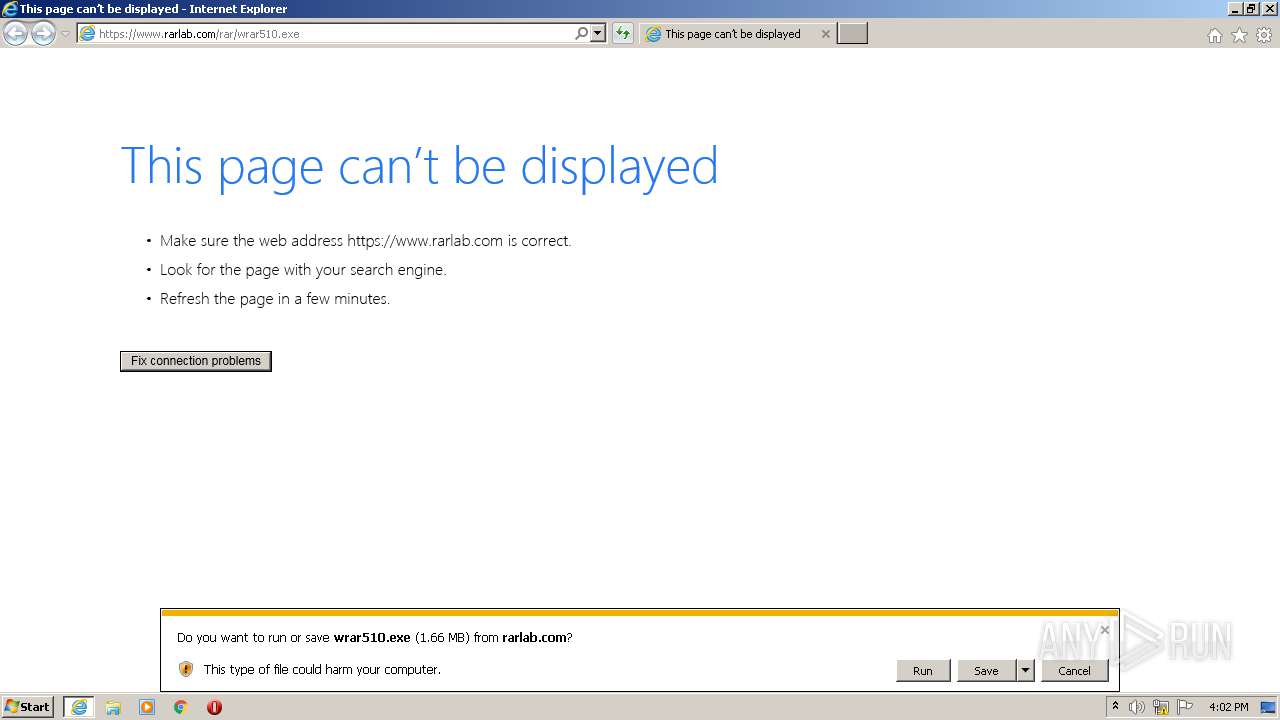Cancel the wrar510.exe download

tap(1075, 671)
